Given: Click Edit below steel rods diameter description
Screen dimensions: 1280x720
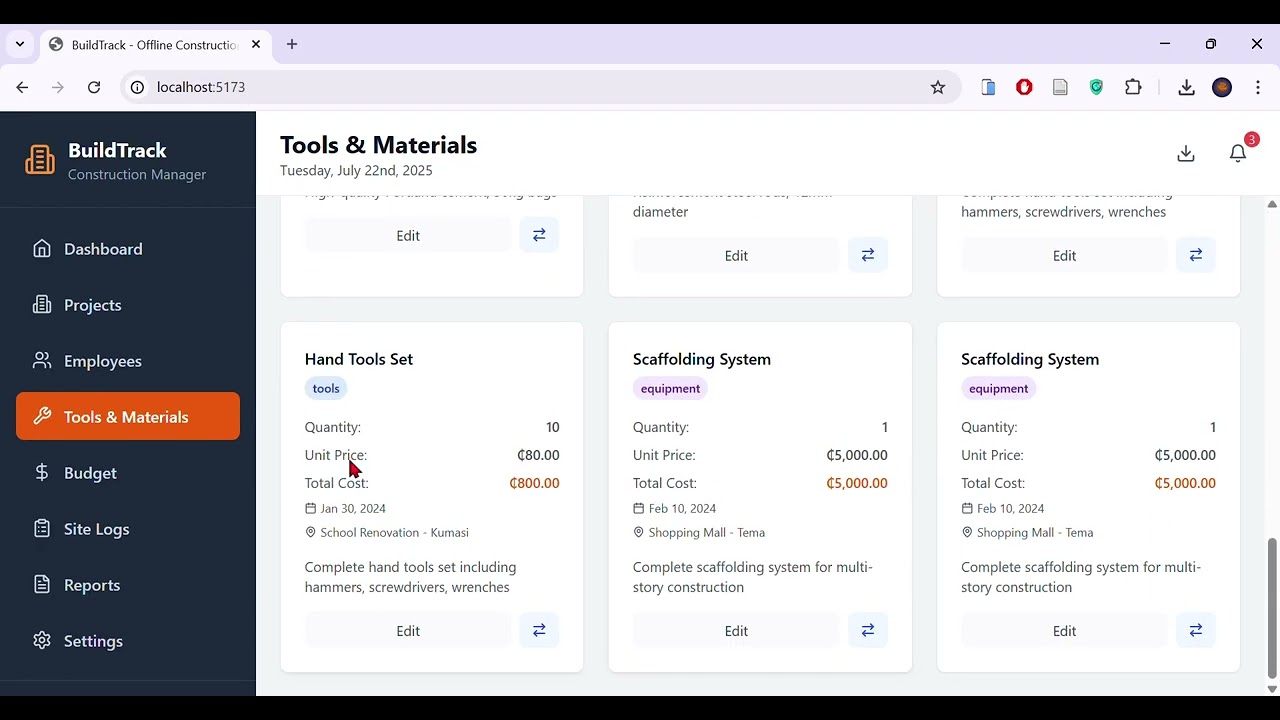Looking at the screenshot, I should 736,256.
